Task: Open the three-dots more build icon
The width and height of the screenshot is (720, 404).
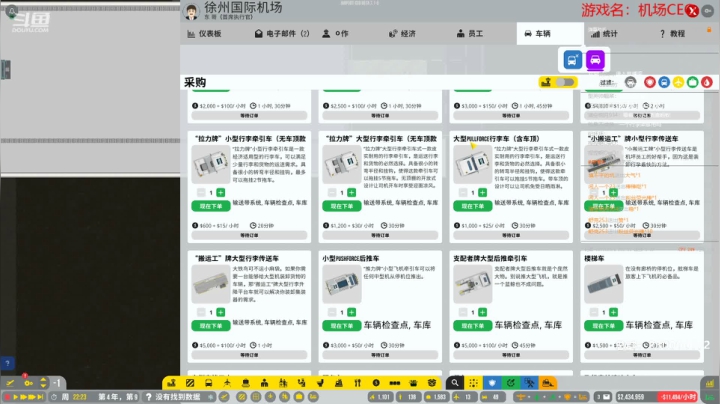Action: 394,383
